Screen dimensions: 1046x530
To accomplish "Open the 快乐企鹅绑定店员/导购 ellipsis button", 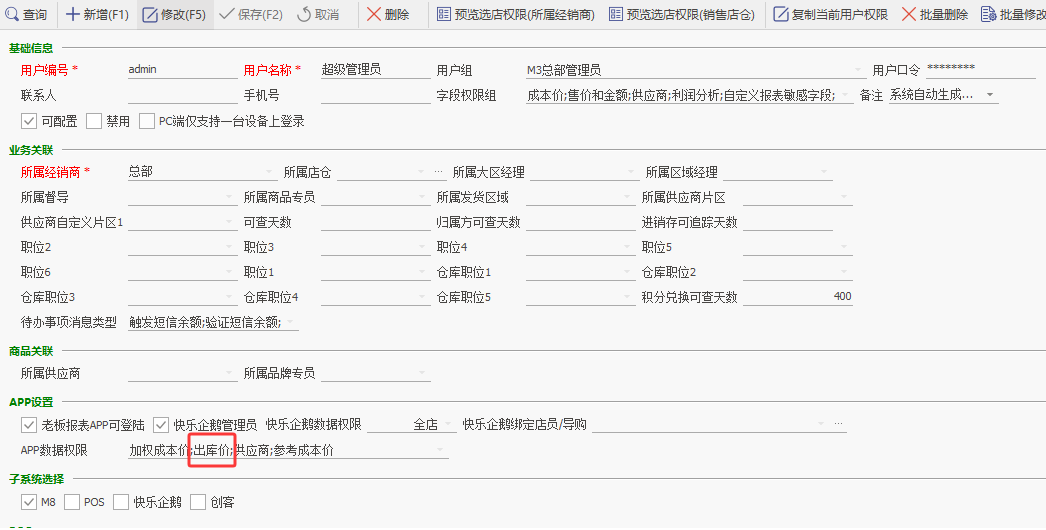I will pos(839,424).
